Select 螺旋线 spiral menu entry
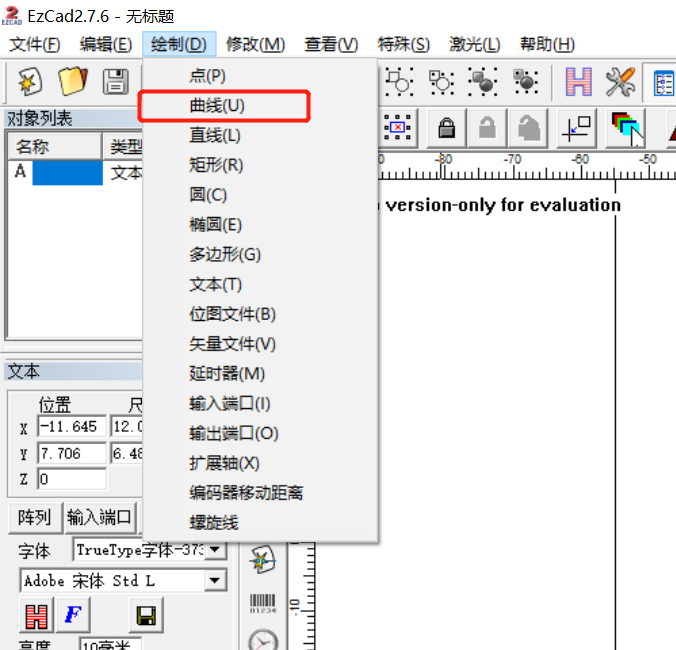Image resolution: width=676 pixels, height=650 pixels. pyautogui.click(x=260, y=523)
